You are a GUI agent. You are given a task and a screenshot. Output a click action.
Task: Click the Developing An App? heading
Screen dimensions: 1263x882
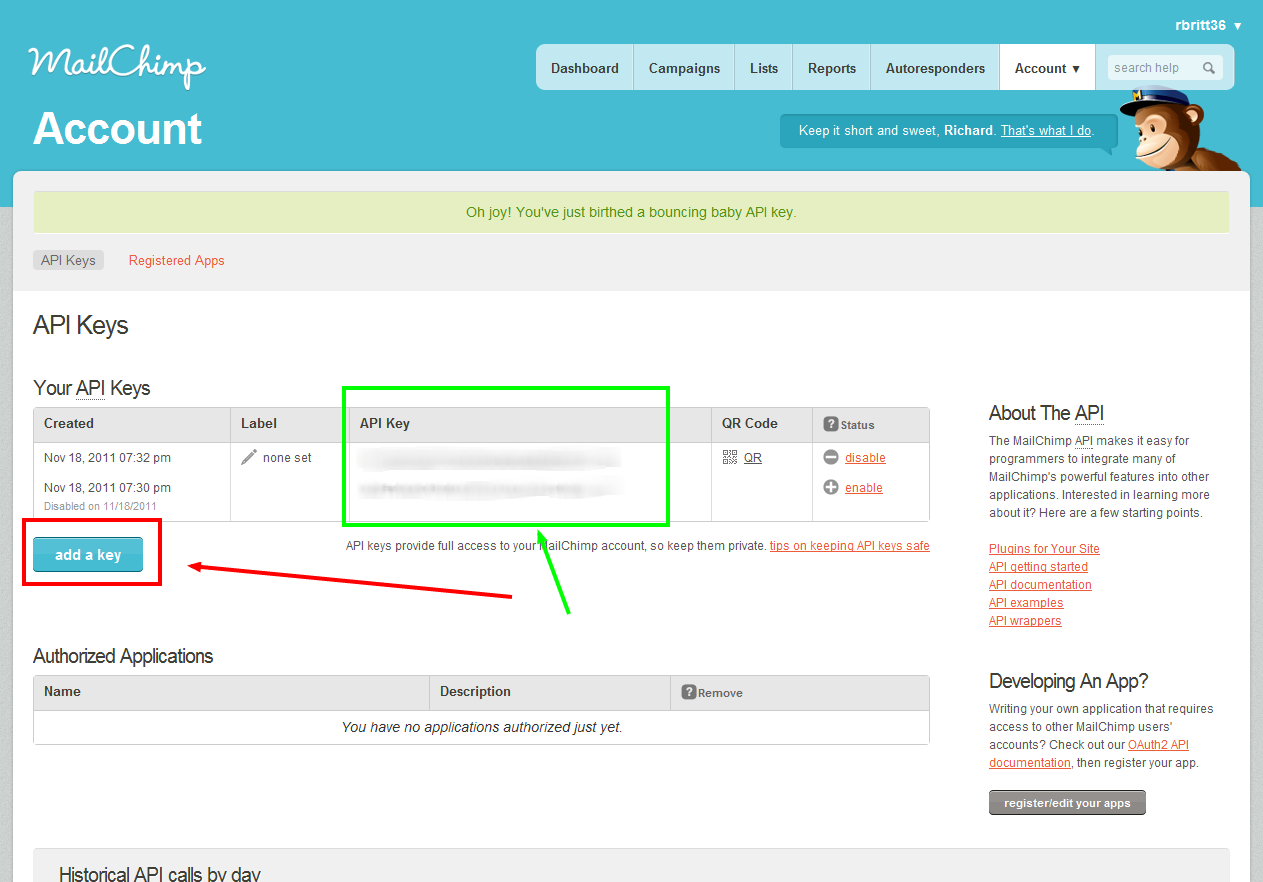(1069, 681)
